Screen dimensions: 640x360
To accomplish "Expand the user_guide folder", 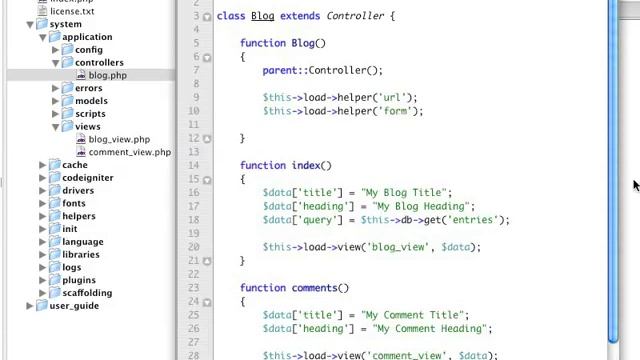I will pyautogui.click(x=29, y=306).
